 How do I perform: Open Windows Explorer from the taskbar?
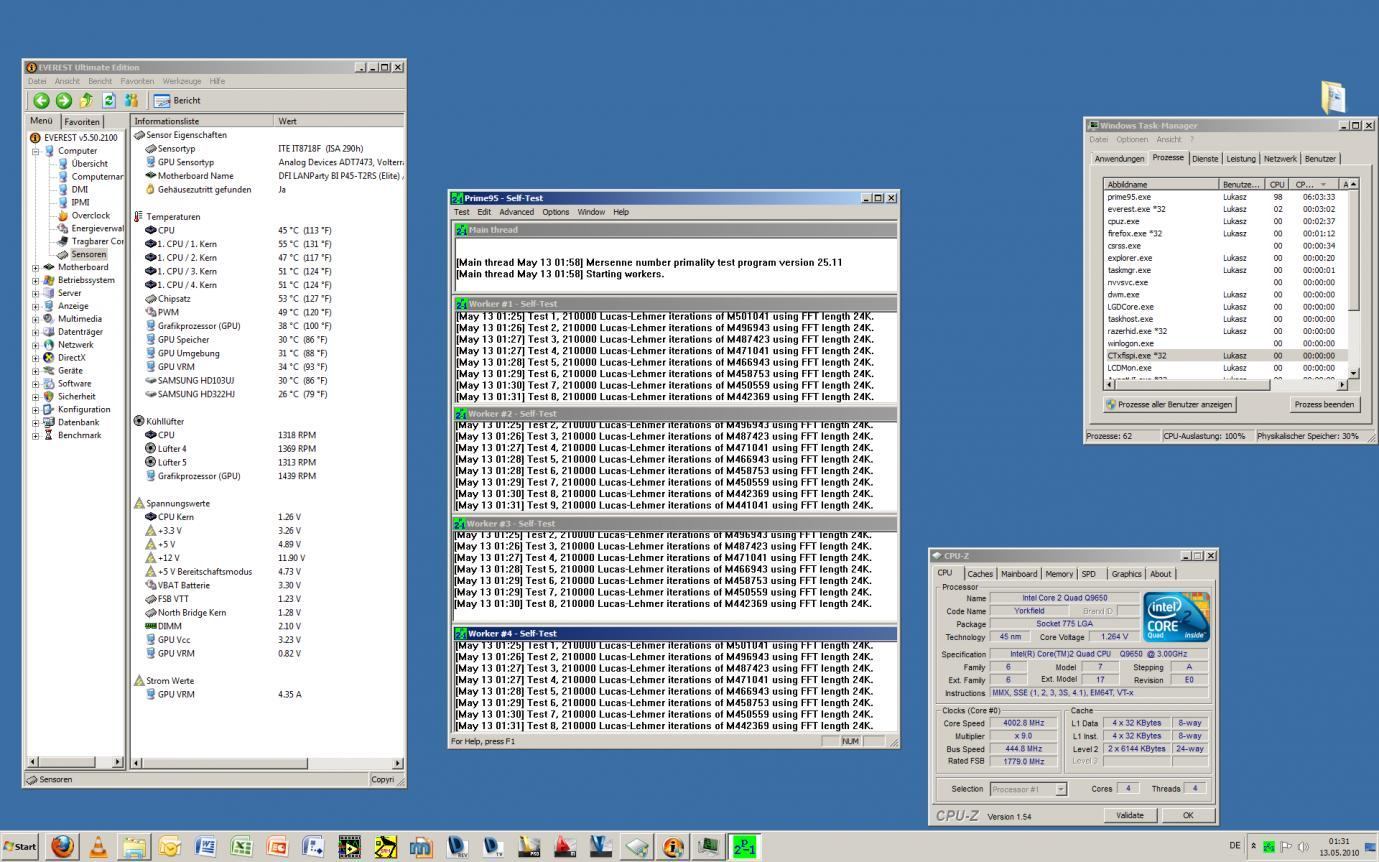click(134, 846)
